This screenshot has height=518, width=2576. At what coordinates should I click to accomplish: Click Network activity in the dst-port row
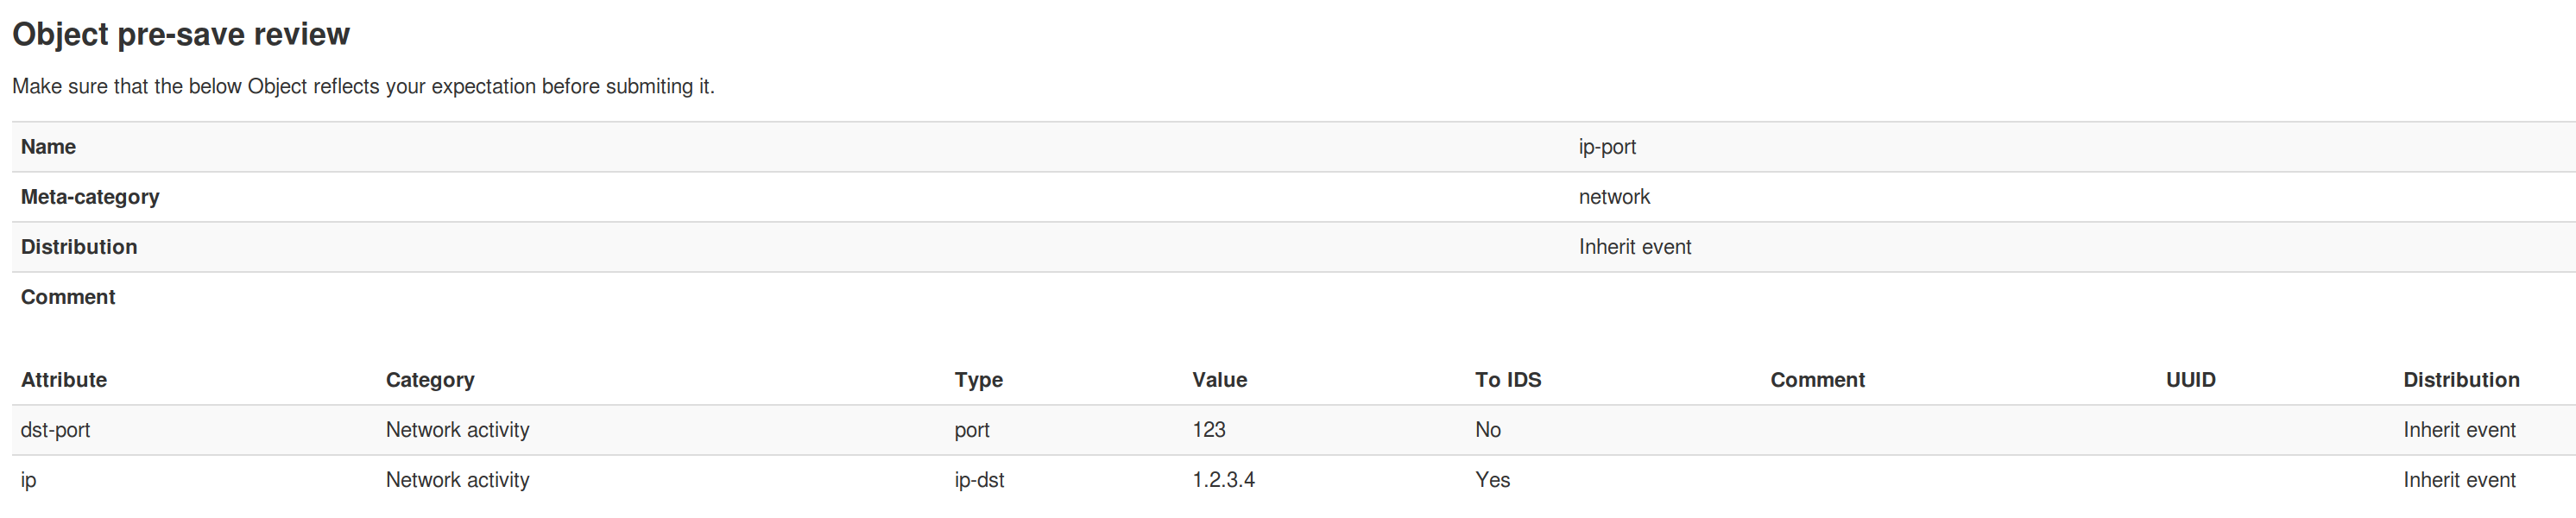tap(457, 430)
